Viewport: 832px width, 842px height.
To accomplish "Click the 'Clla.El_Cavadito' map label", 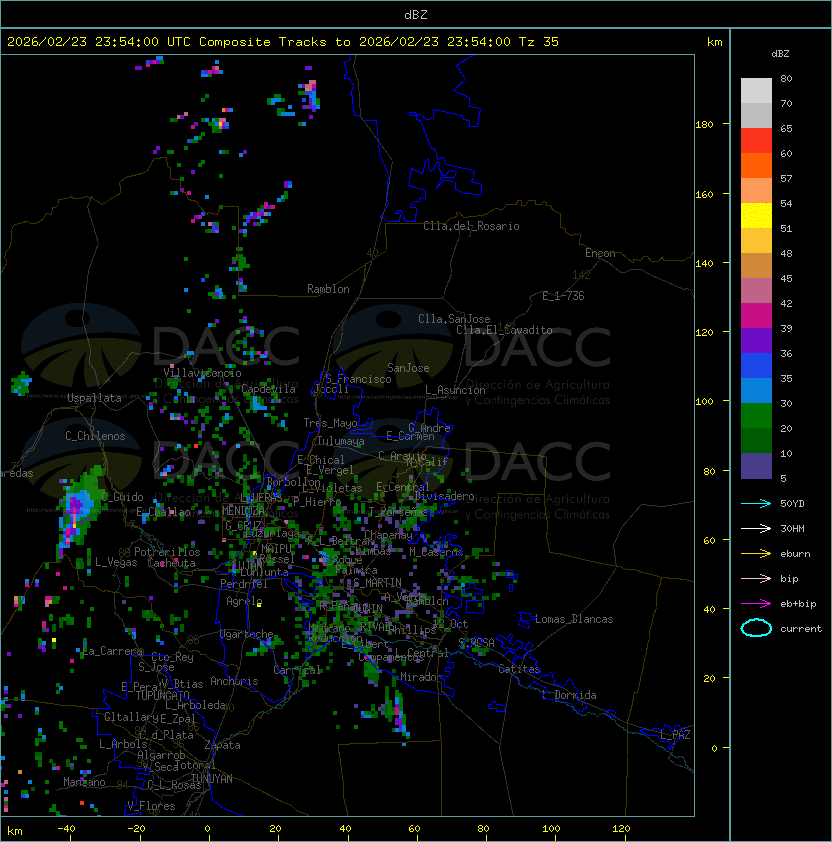I will pyautogui.click(x=504, y=330).
